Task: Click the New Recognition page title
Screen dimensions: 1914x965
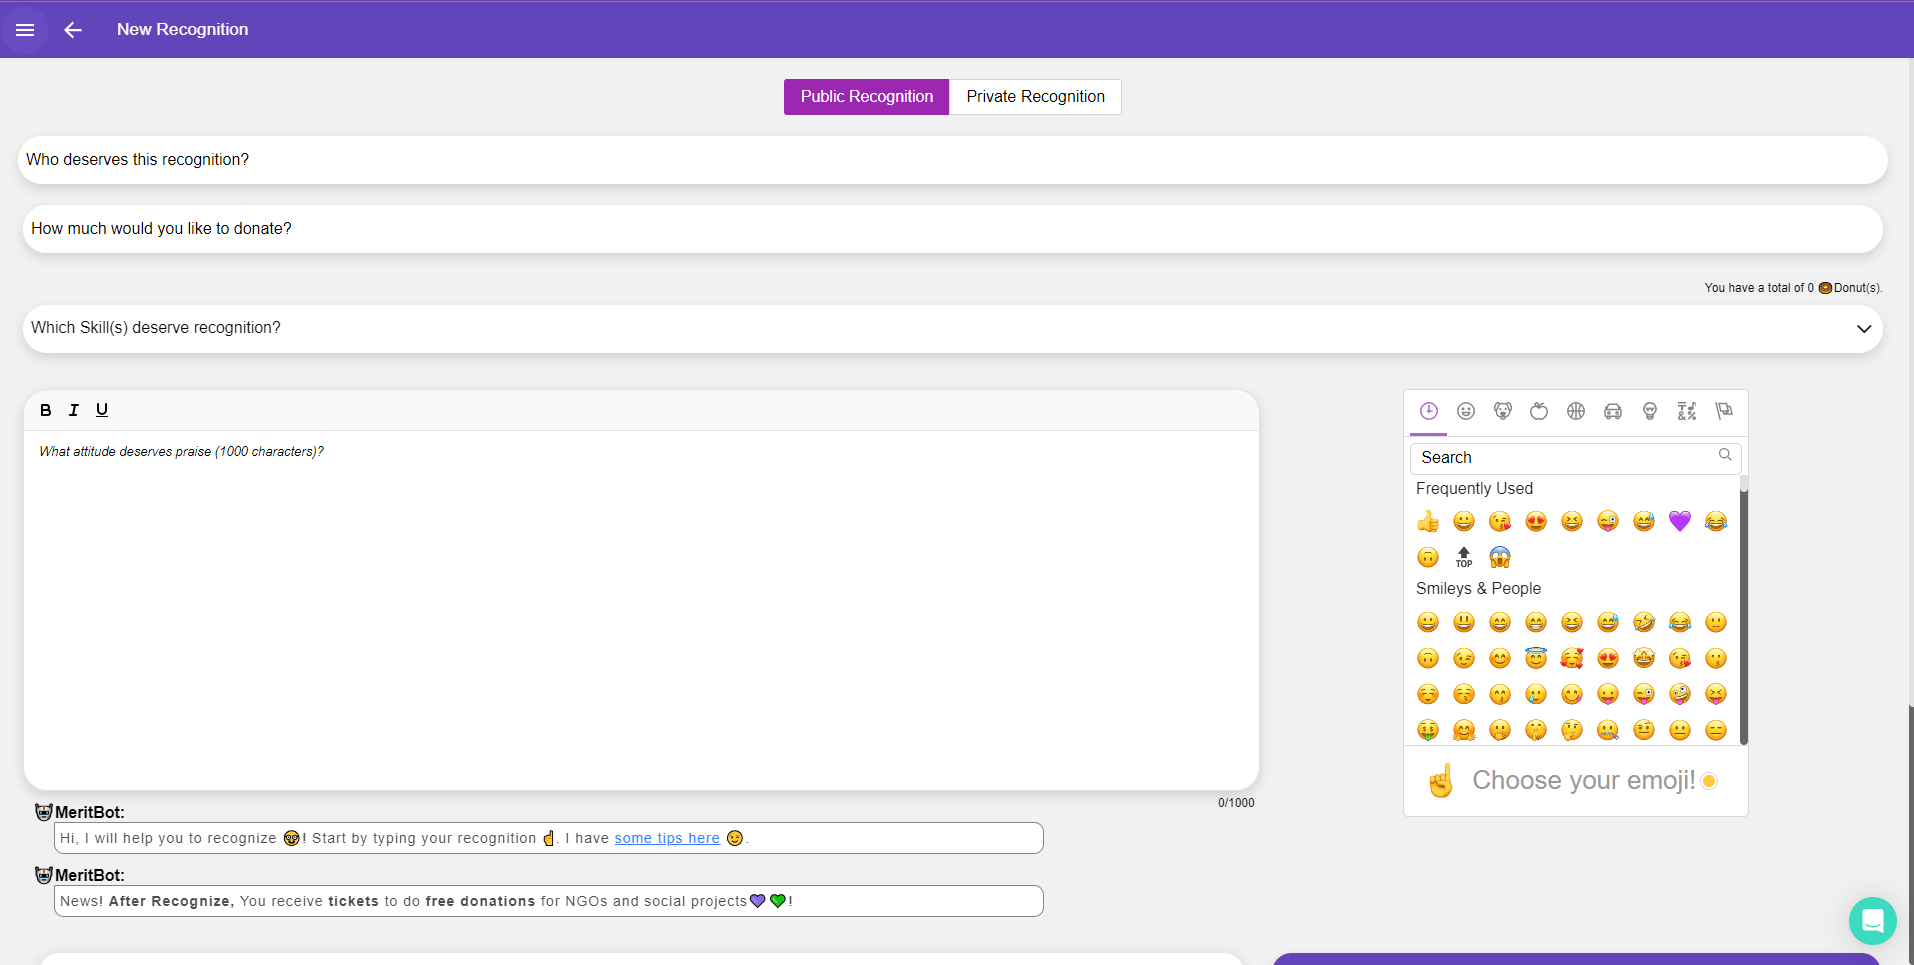Action: 182,30
